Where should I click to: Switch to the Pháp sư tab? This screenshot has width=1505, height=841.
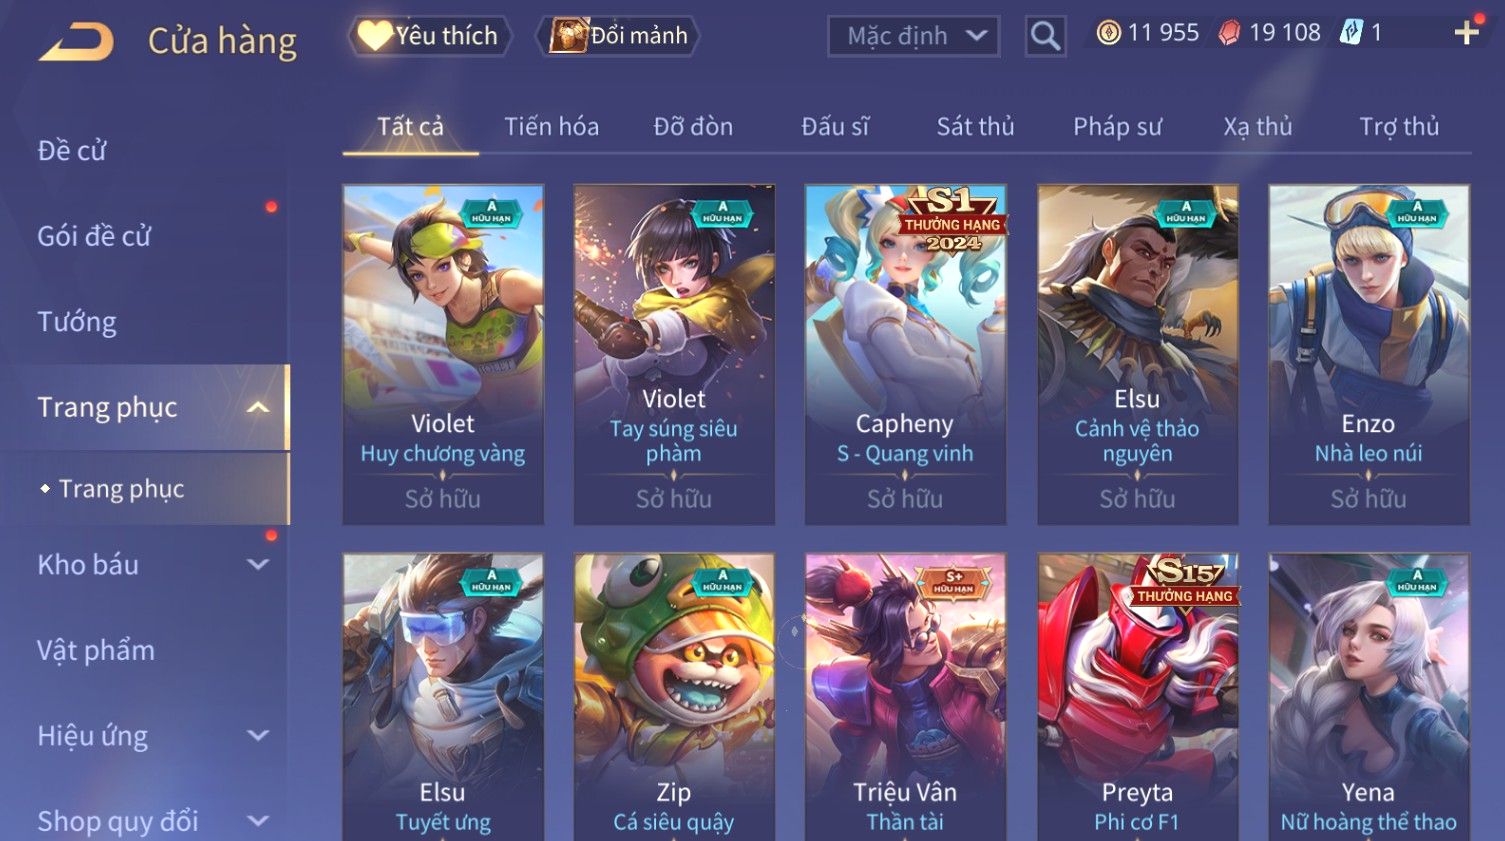[x=1117, y=127]
